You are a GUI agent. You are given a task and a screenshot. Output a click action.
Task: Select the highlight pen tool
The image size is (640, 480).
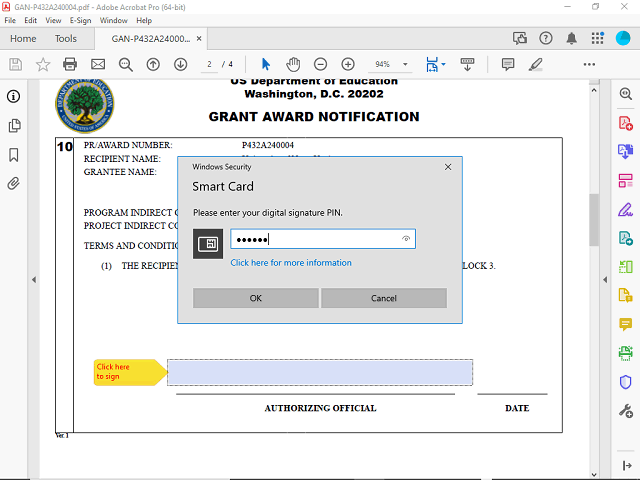coord(536,64)
